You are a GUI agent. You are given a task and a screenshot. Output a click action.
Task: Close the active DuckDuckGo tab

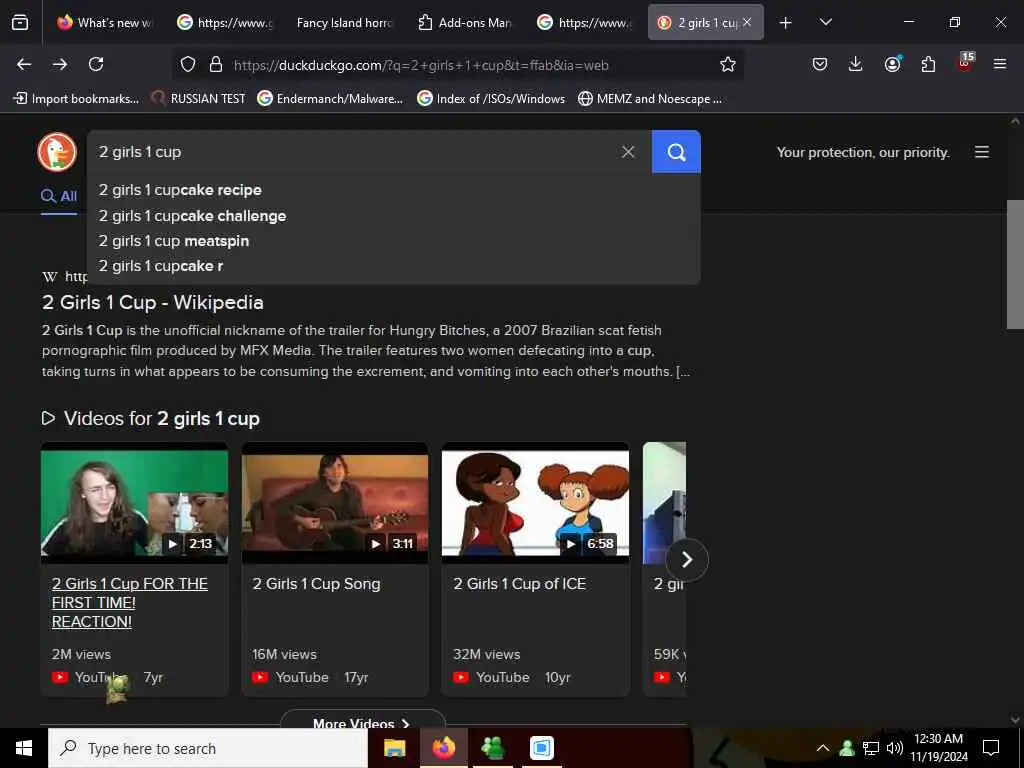point(747,22)
